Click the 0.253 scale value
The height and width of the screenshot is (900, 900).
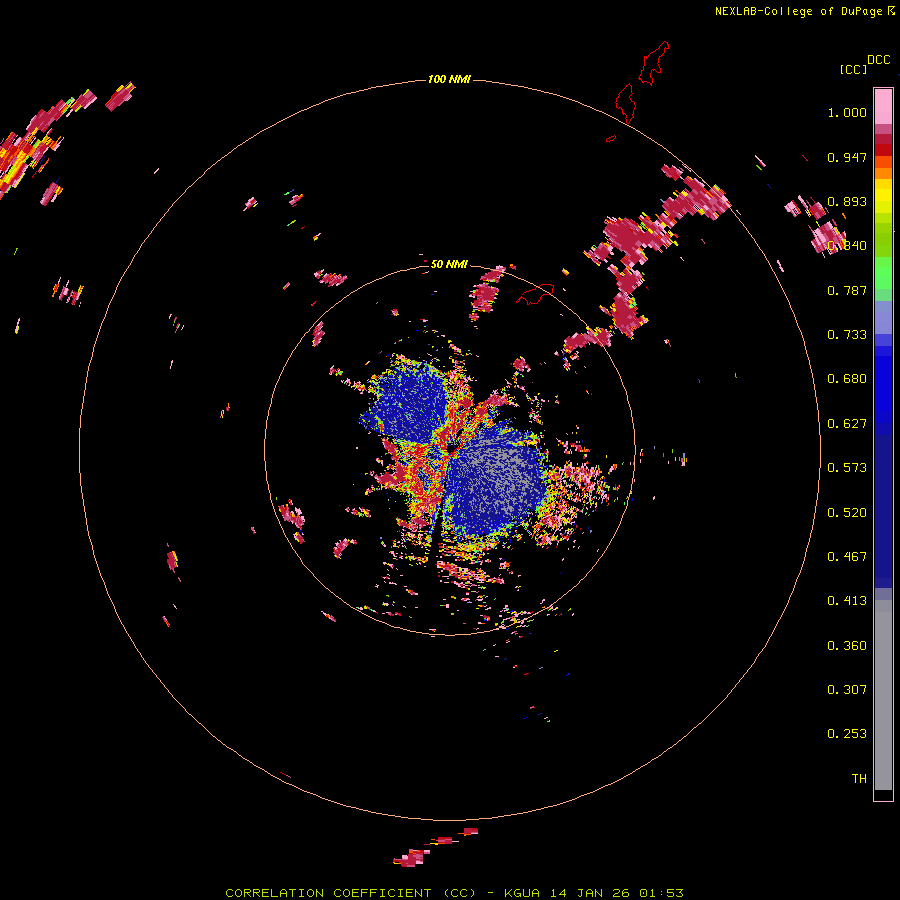847,734
